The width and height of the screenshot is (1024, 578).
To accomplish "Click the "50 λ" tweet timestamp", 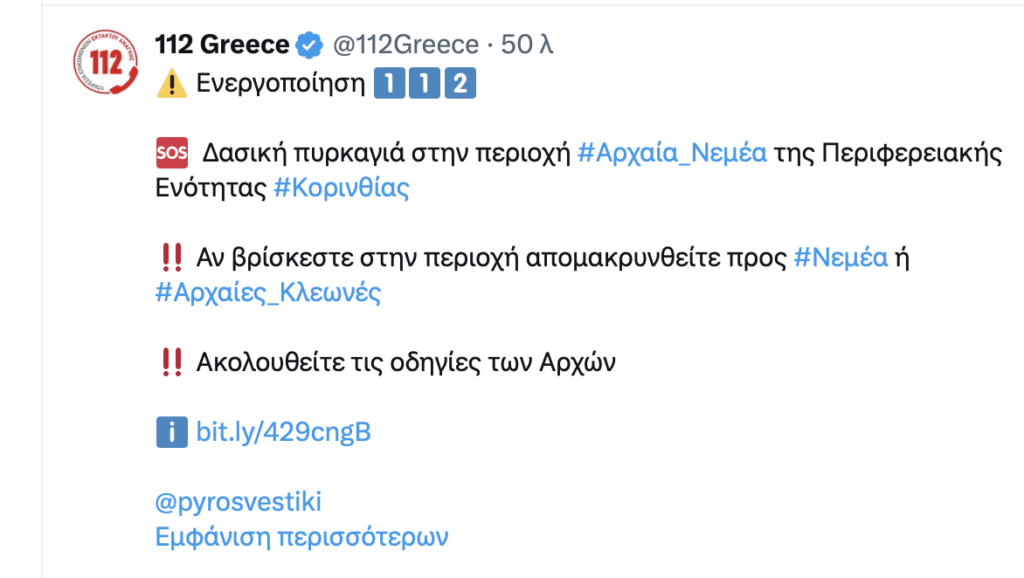I will 527,45.
